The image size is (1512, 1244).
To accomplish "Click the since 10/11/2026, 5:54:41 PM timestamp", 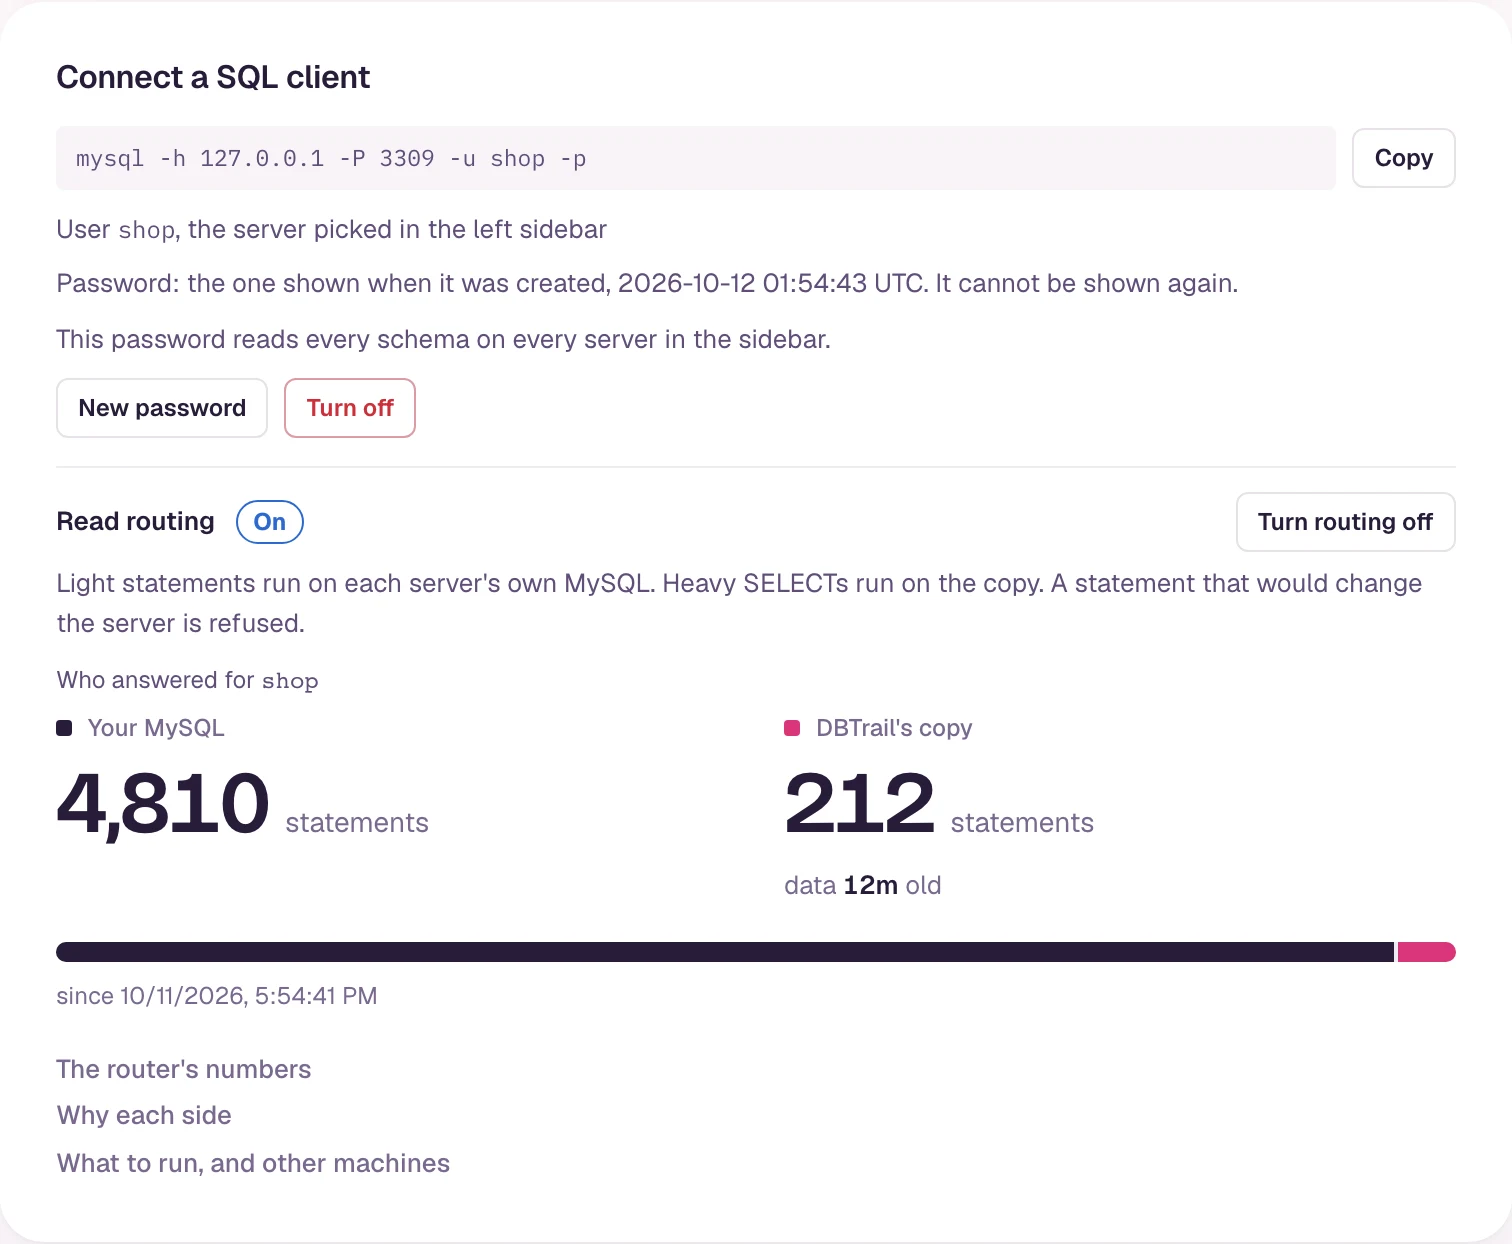I will (217, 996).
